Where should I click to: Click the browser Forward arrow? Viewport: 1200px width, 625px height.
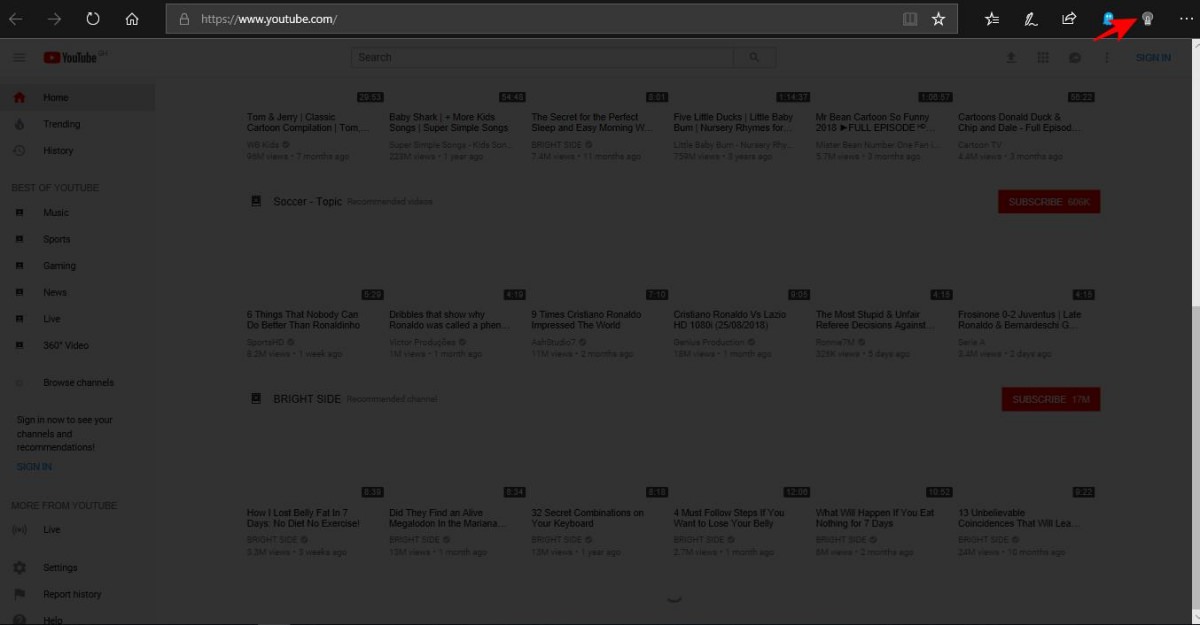click(54, 19)
